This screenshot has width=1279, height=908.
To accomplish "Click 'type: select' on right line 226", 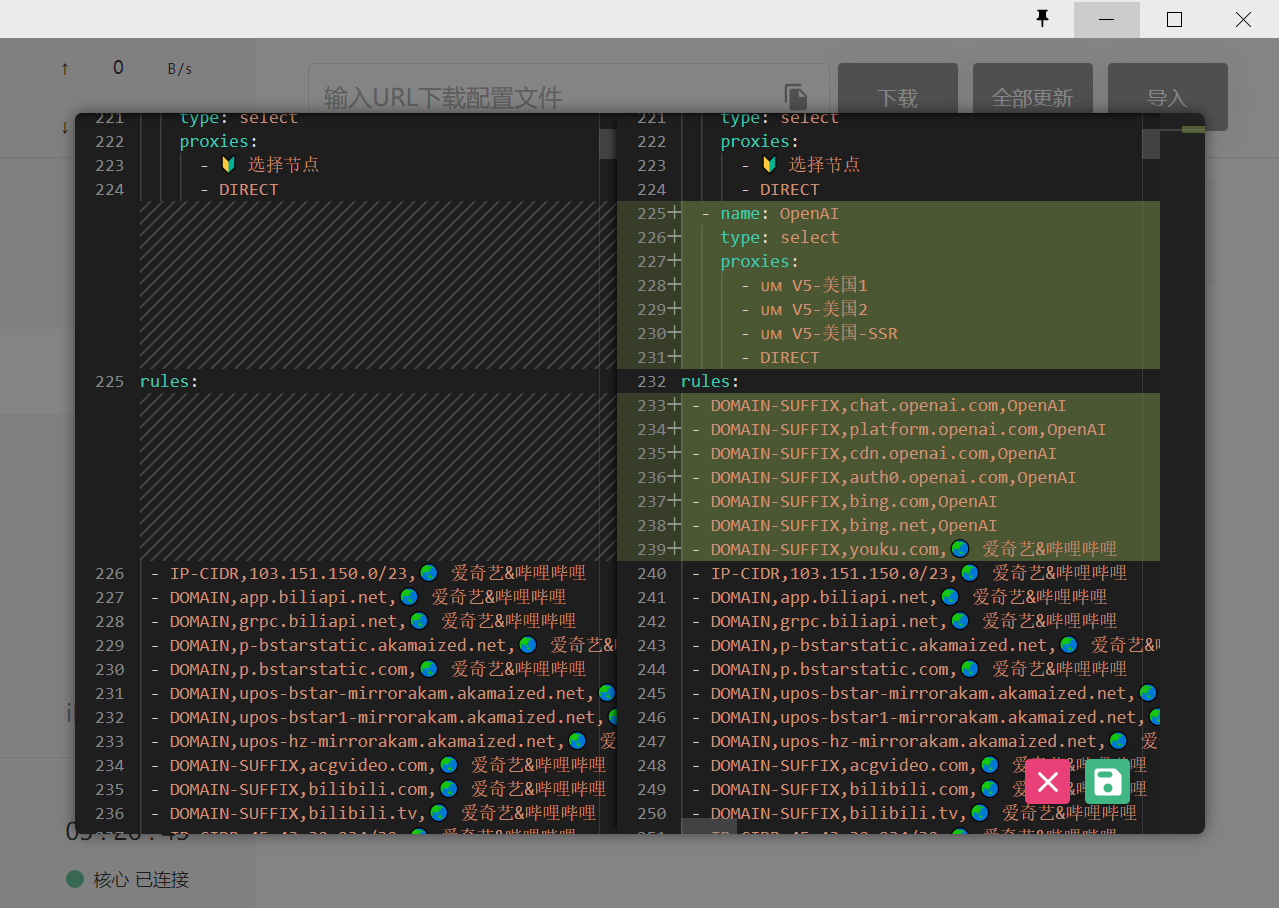I will [x=780, y=237].
